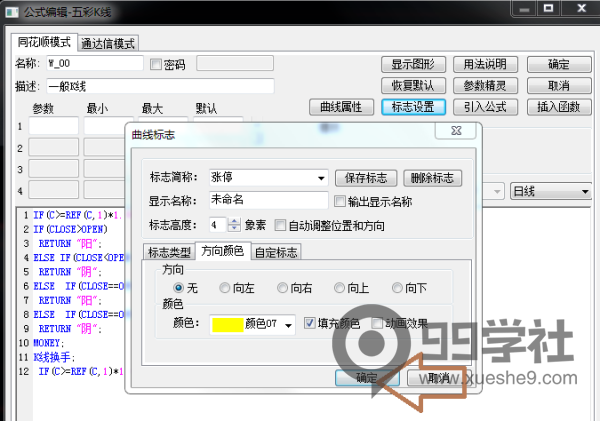Click the 描述 field with 一般K线
Viewport: 600px width, 421px height.
pyautogui.click(x=160, y=86)
